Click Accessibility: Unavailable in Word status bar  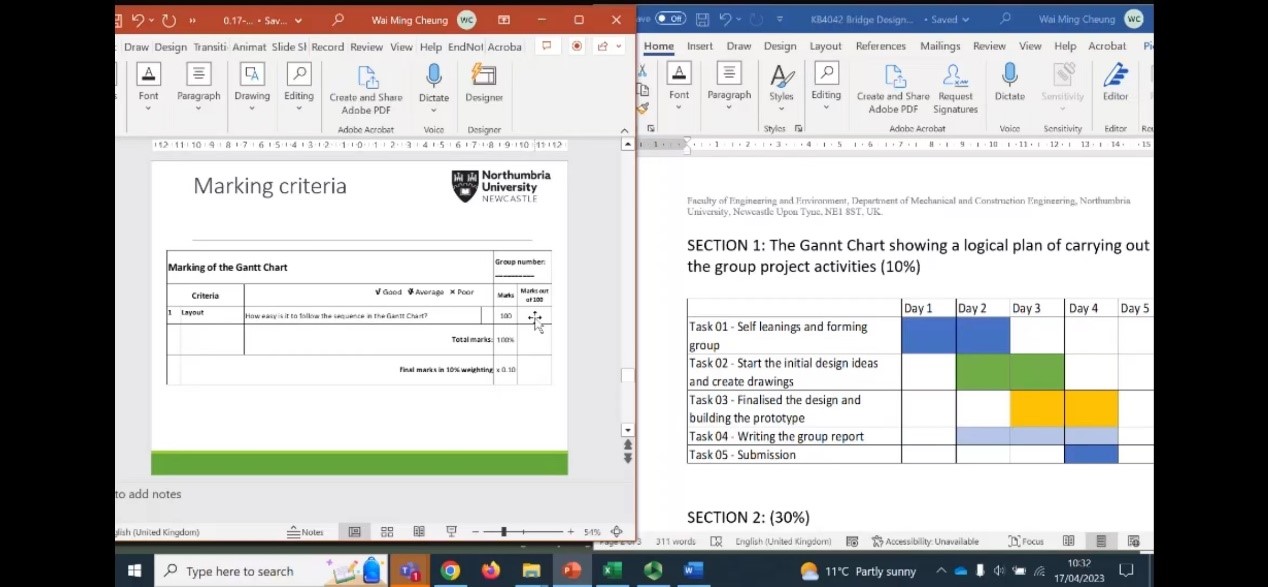[x=924, y=541]
